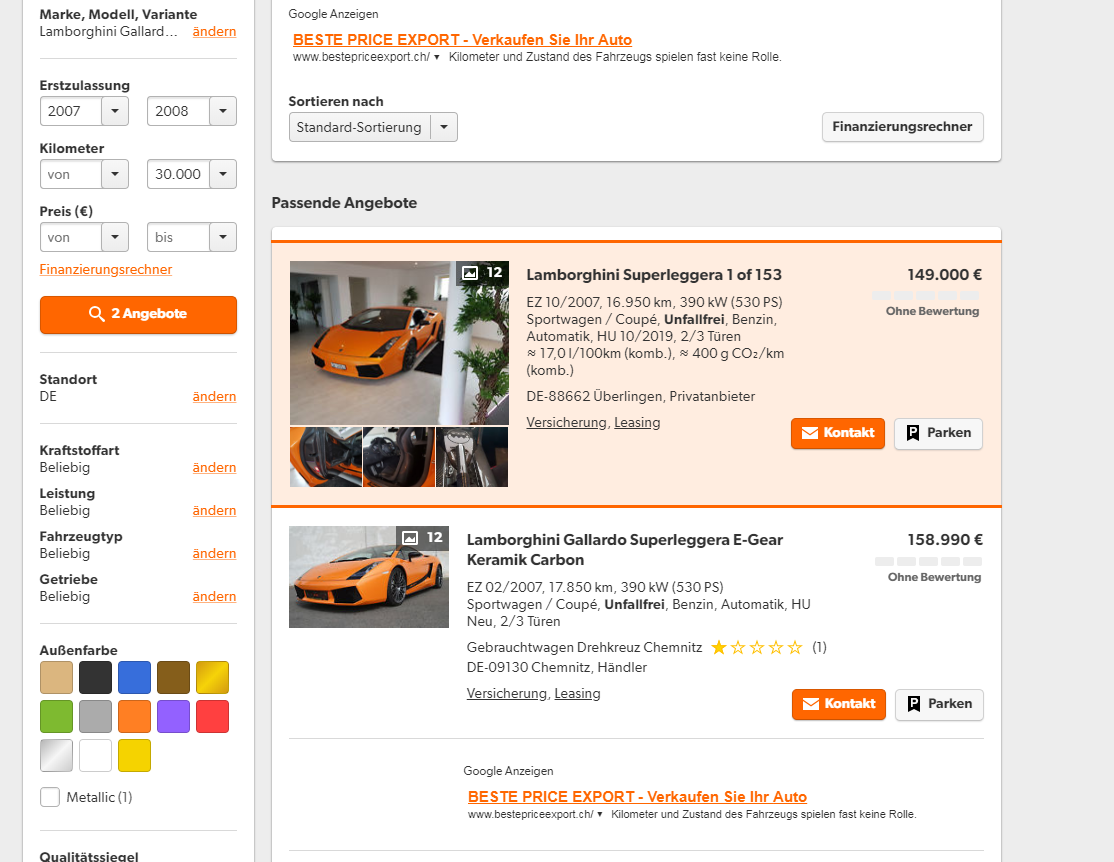Open the Finanzierungsrechner link in the sidebar
Viewport: 1114px width, 862px height.
pos(106,270)
